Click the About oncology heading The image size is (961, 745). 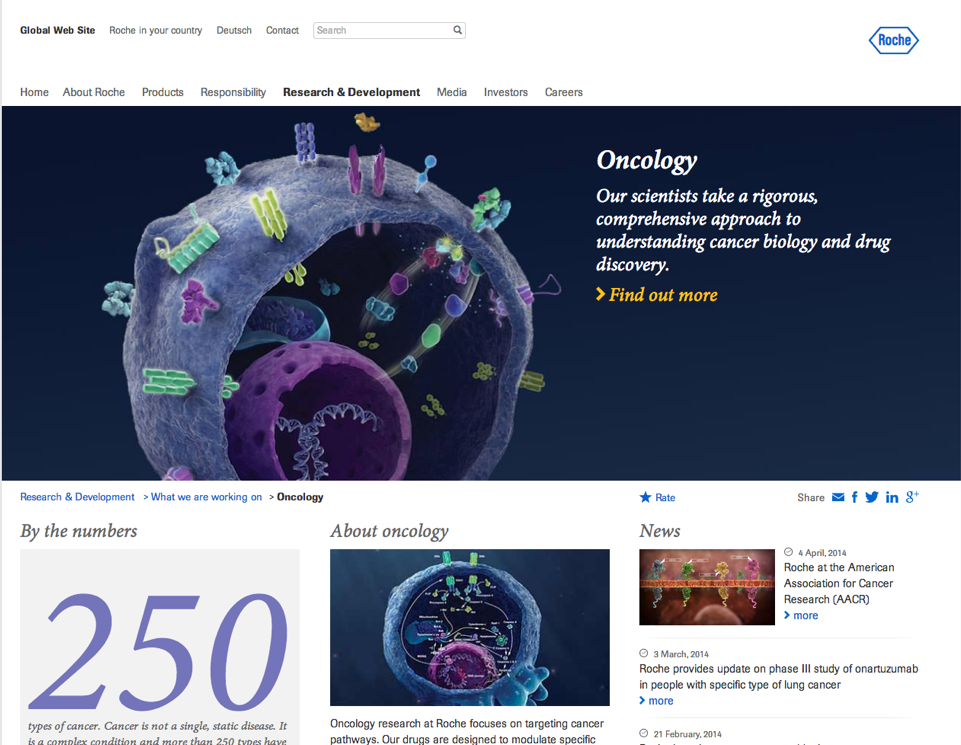[x=390, y=531]
